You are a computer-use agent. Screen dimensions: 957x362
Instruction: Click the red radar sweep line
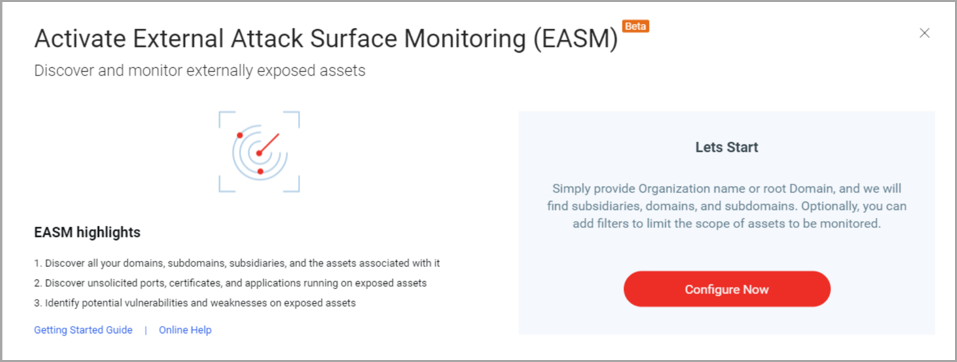click(x=269, y=143)
